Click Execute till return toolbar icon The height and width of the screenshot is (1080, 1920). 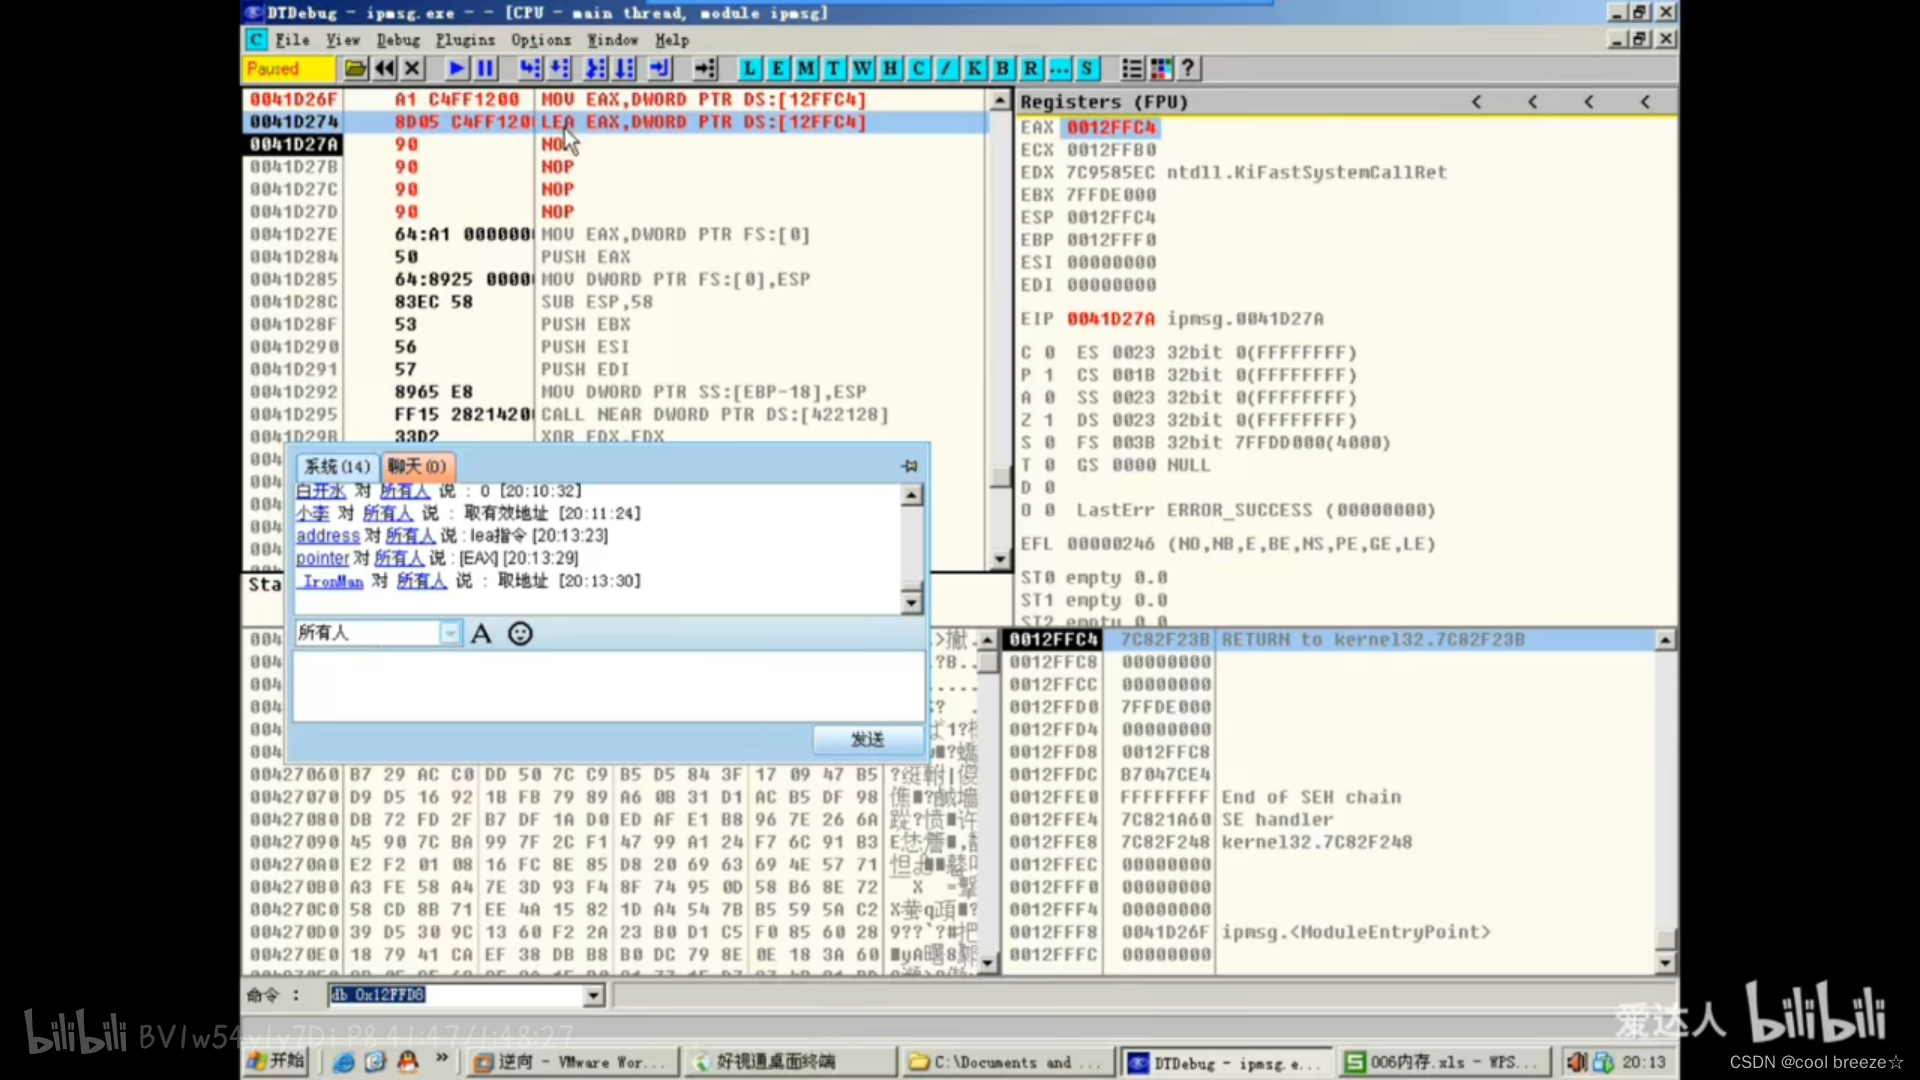(x=660, y=68)
